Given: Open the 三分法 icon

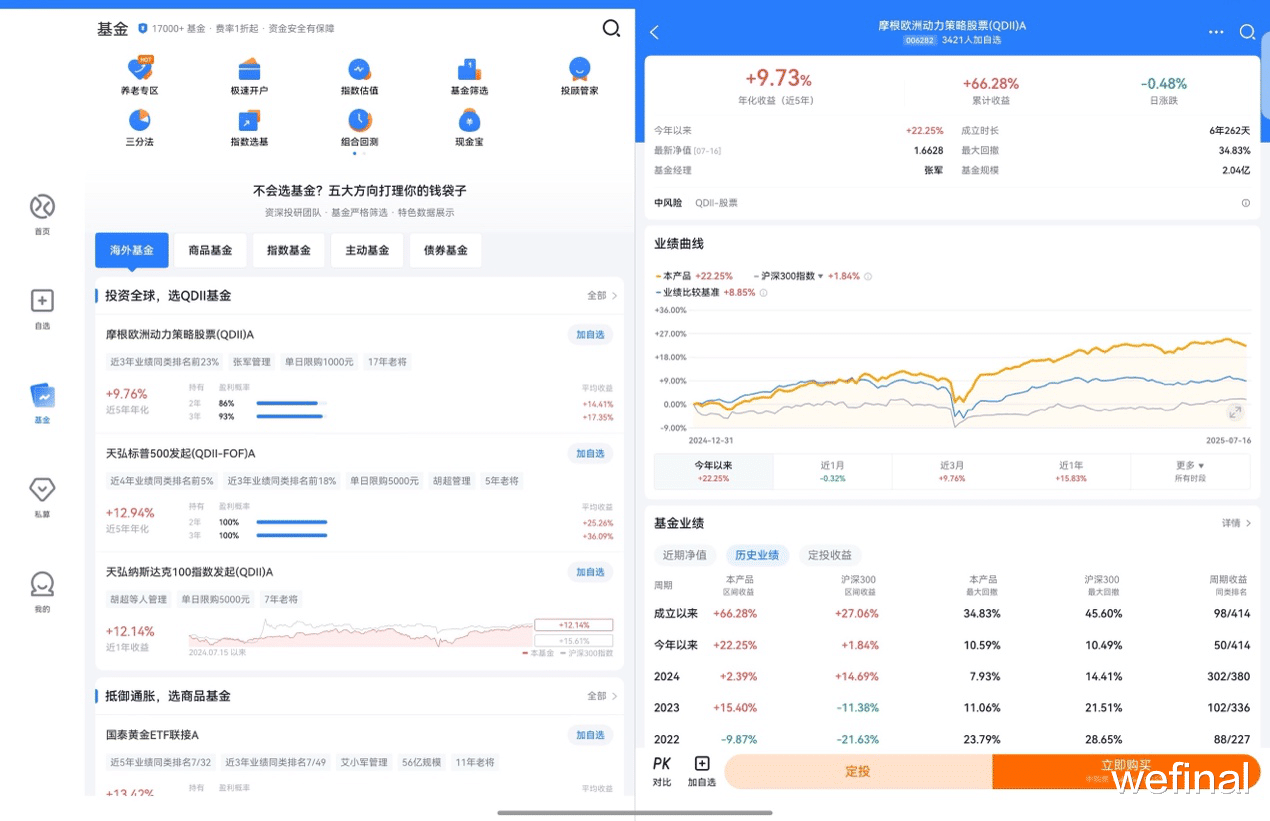Looking at the screenshot, I should pos(140,127).
